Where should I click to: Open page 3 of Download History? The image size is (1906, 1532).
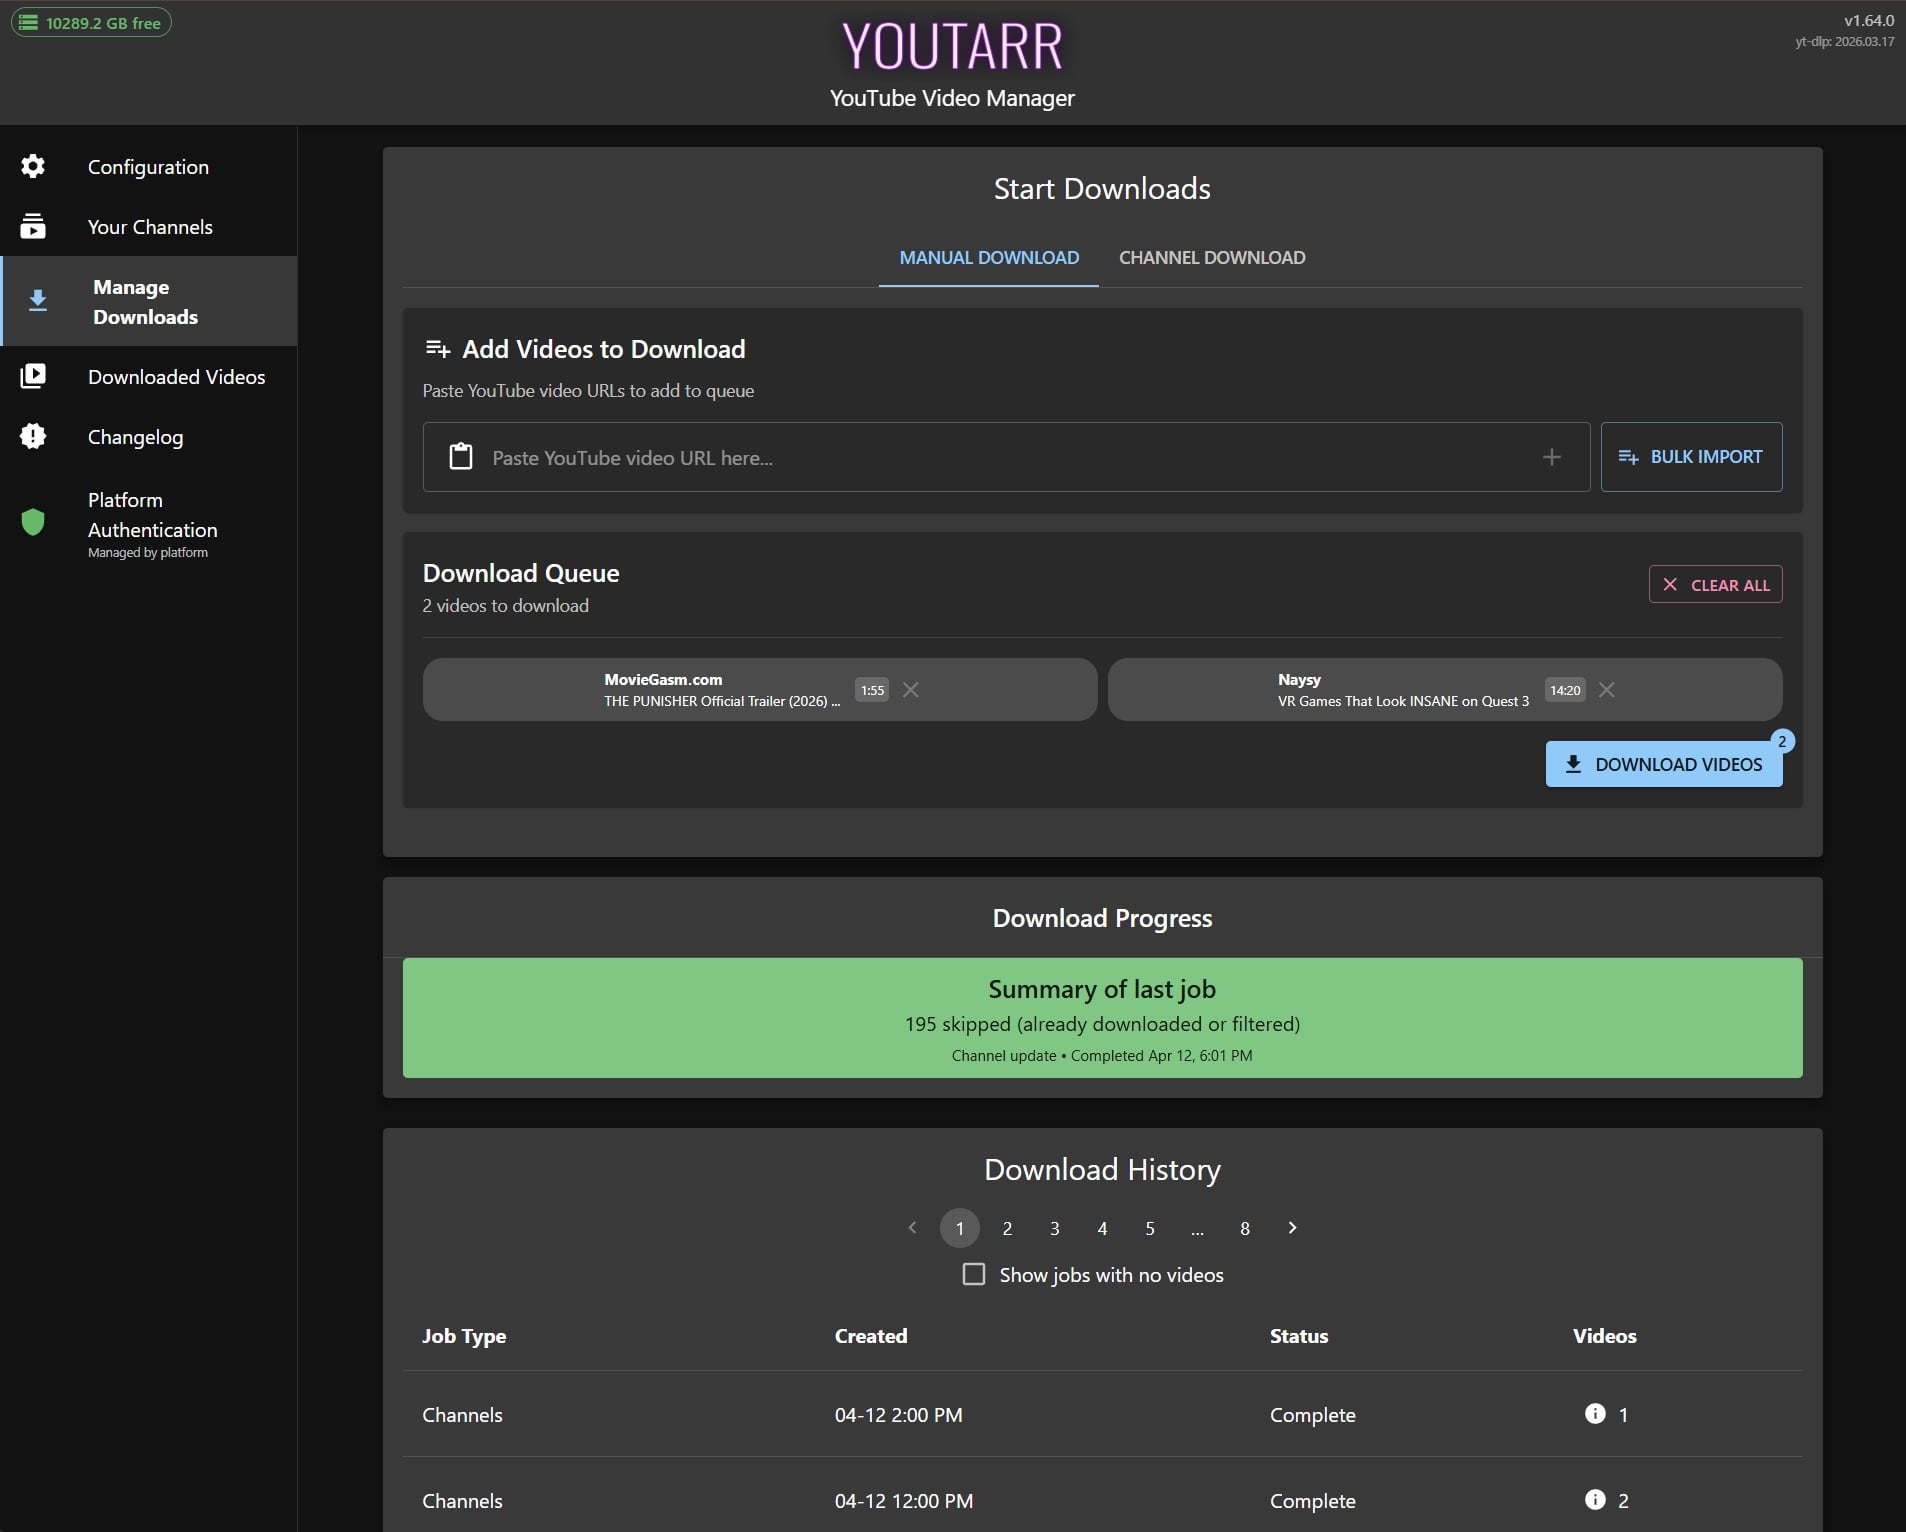(x=1053, y=1228)
